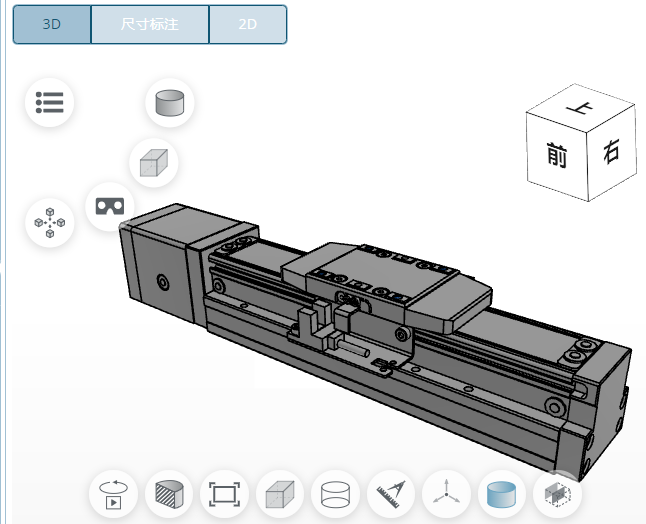Switch to the wireframe cylinder display
The image size is (646, 524).
coord(335,494)
